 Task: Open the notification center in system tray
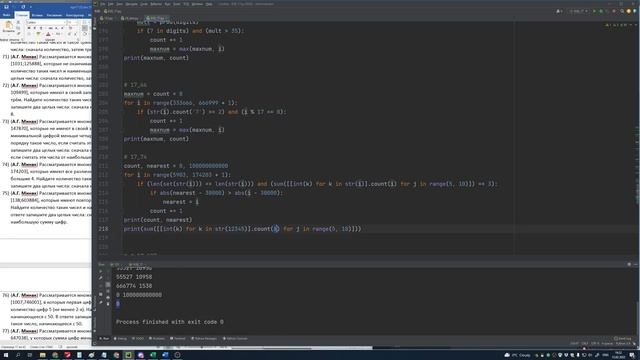click(632, 355)
